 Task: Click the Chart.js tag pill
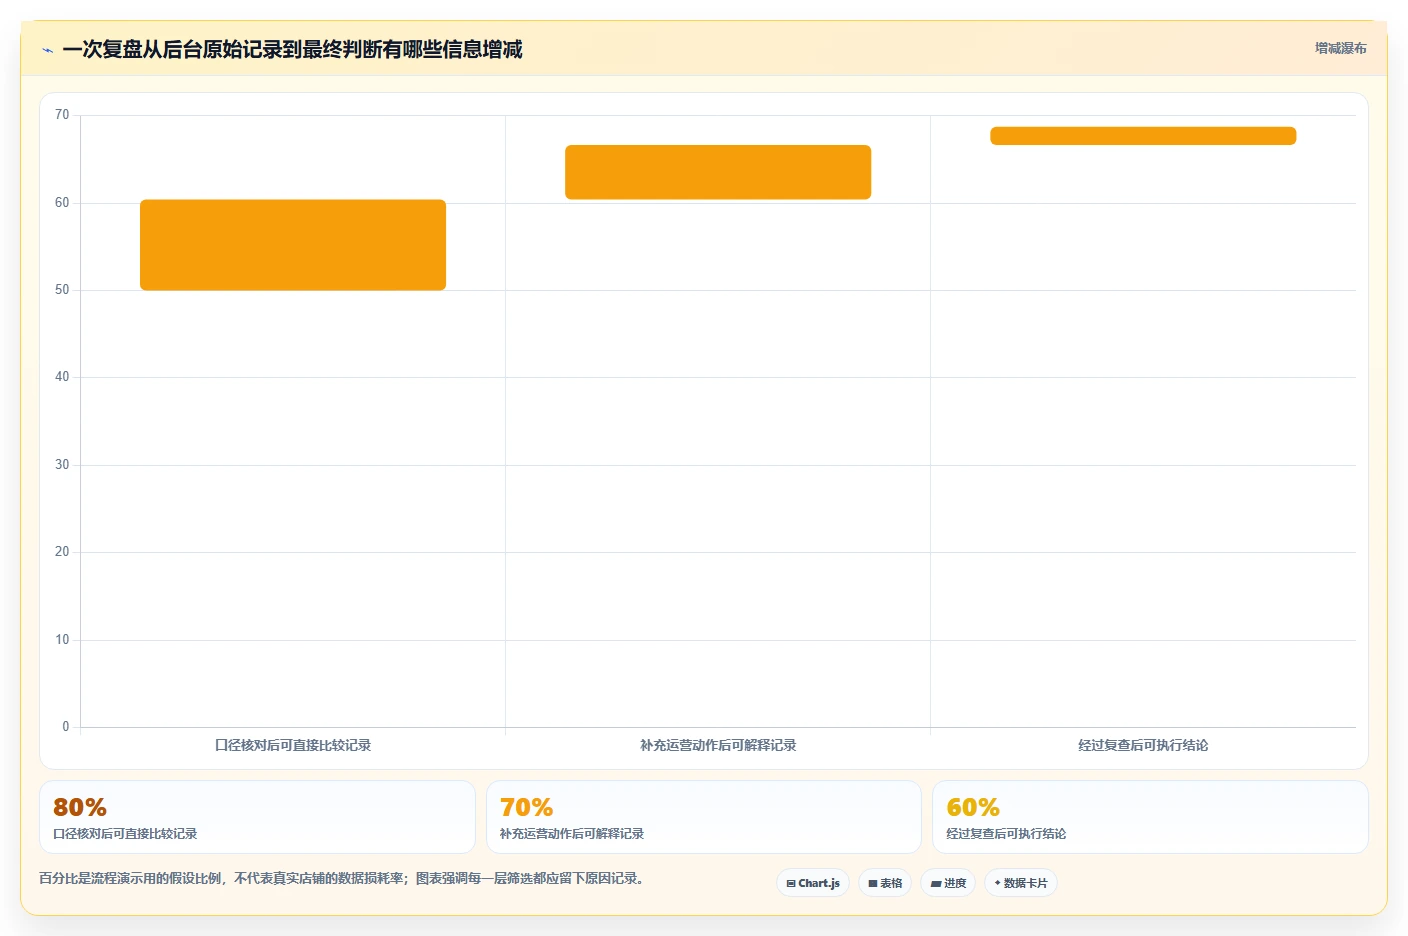coord(813,883)
